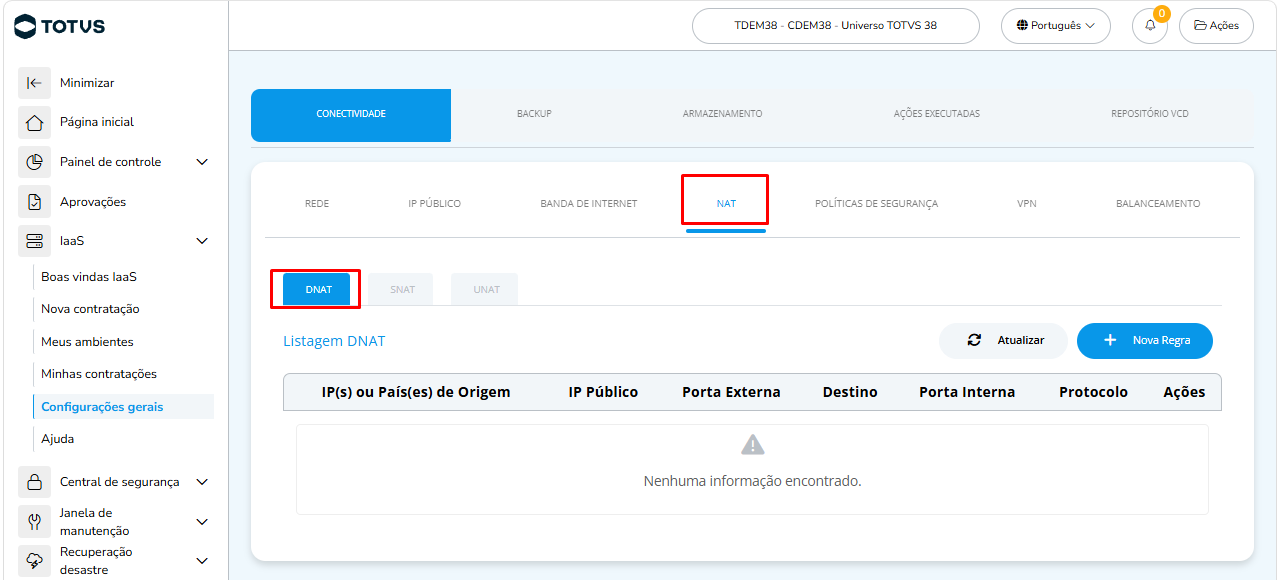Click the refresh icon in Atualizar
1279x580 pixels.
click(x=974, y=340)
